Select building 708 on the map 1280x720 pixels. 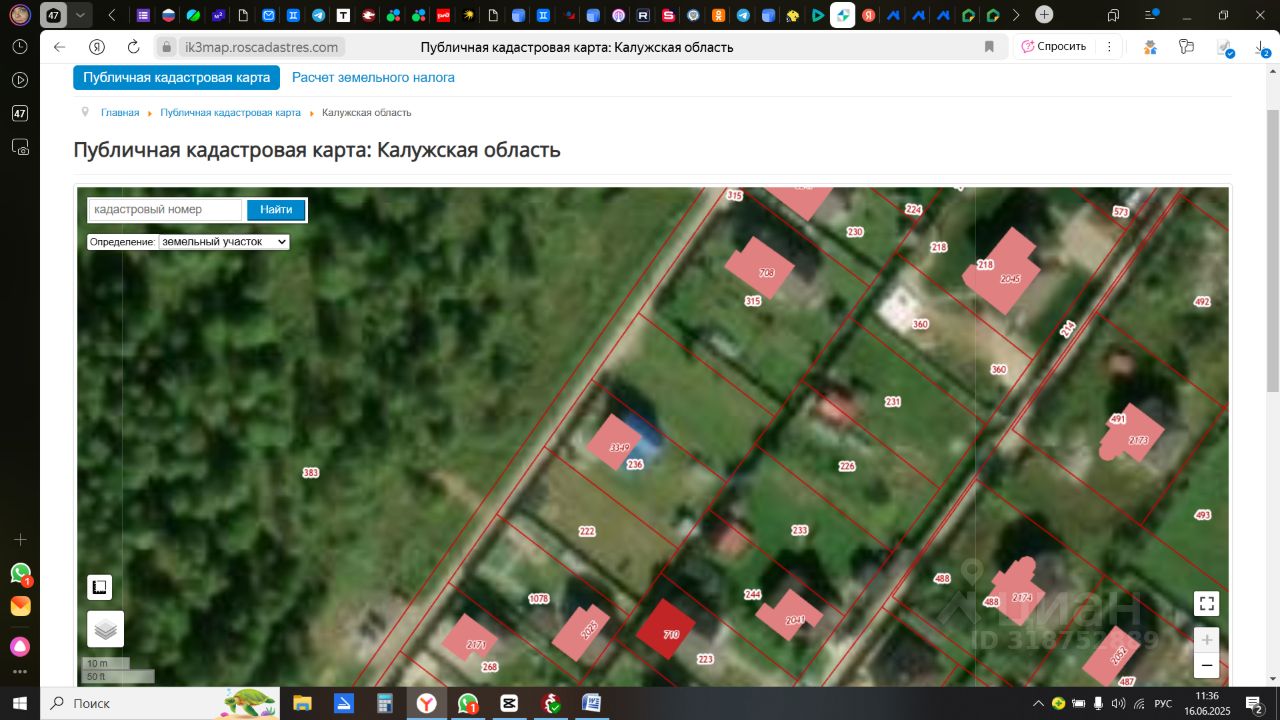[759, 268]
